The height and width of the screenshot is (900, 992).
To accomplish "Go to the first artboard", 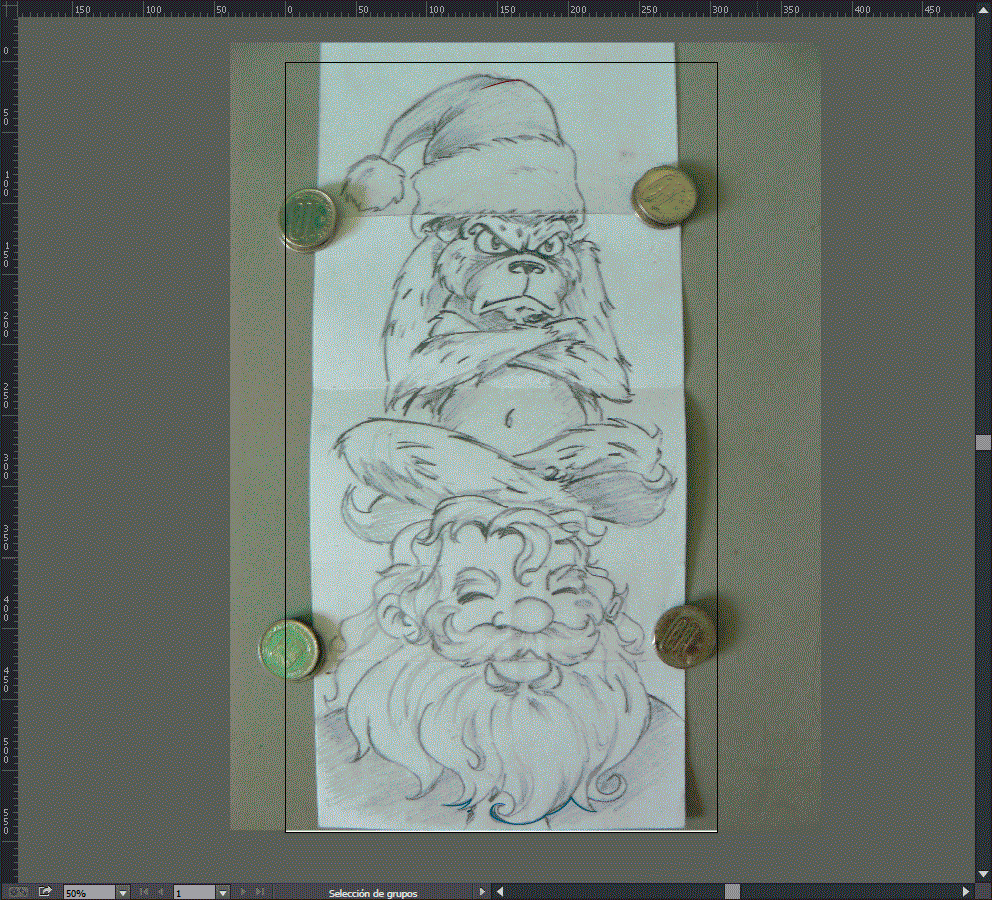I will click(x=144, y=892).
